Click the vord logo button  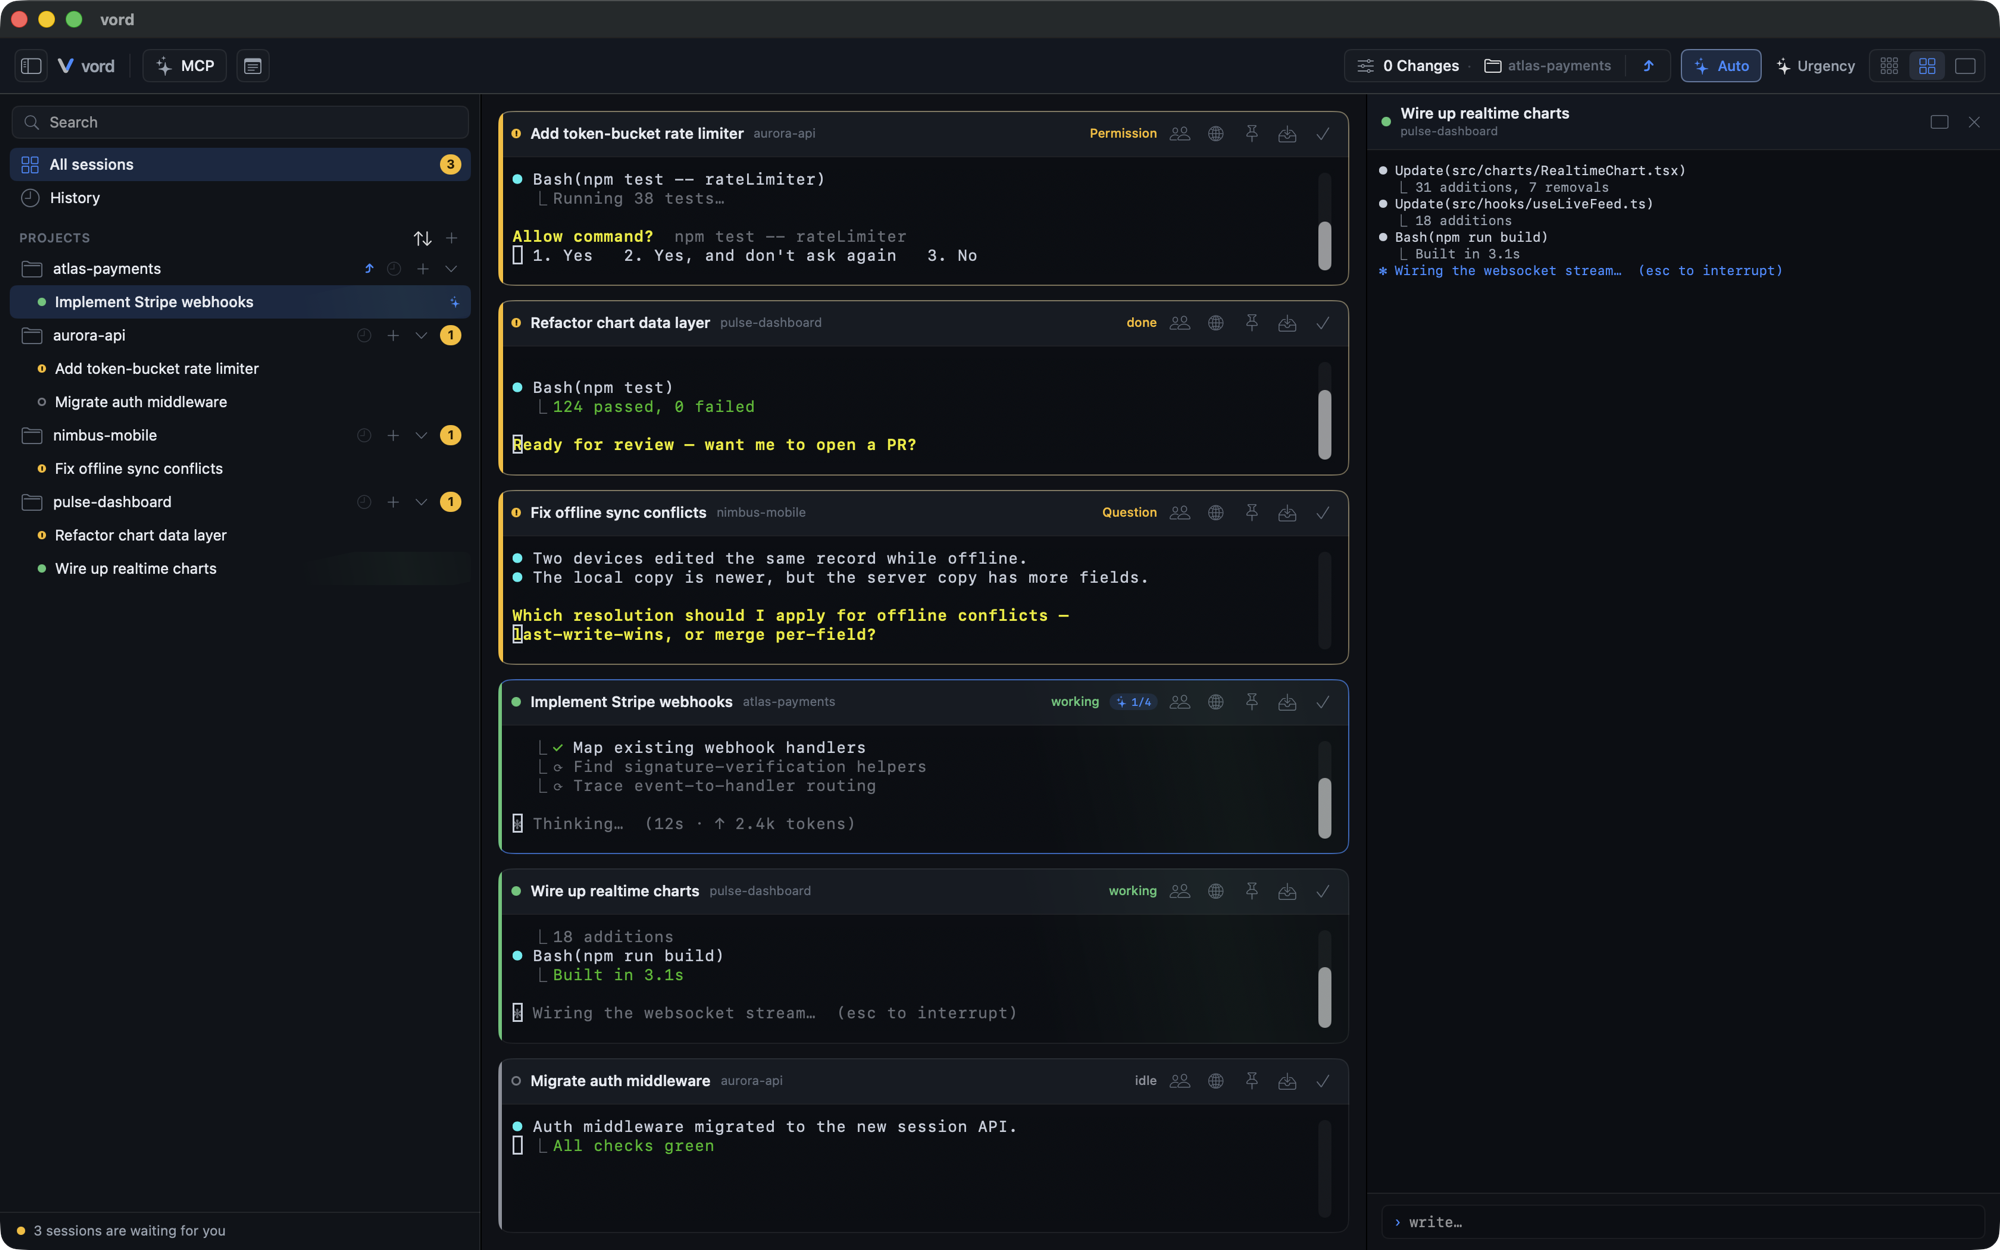[x=87, y=66]
